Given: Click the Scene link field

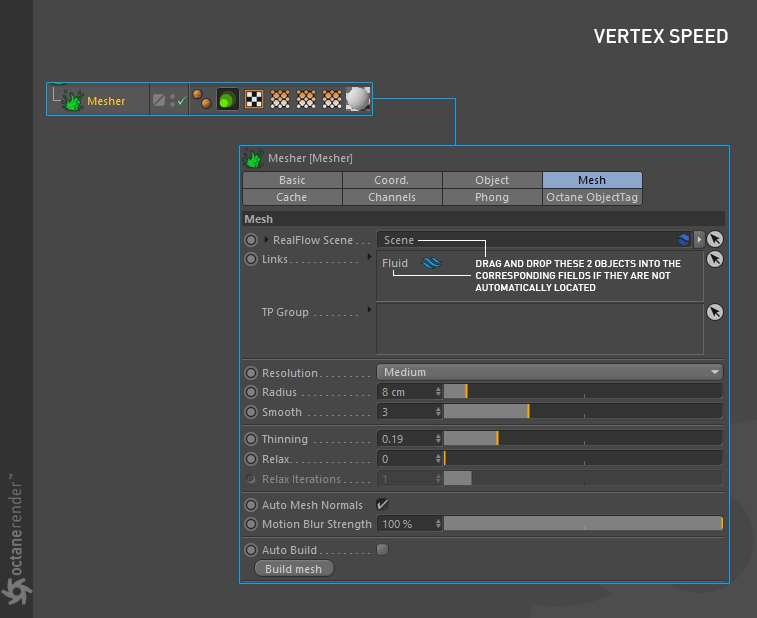Looking at the screenshot, I should 534,240.
